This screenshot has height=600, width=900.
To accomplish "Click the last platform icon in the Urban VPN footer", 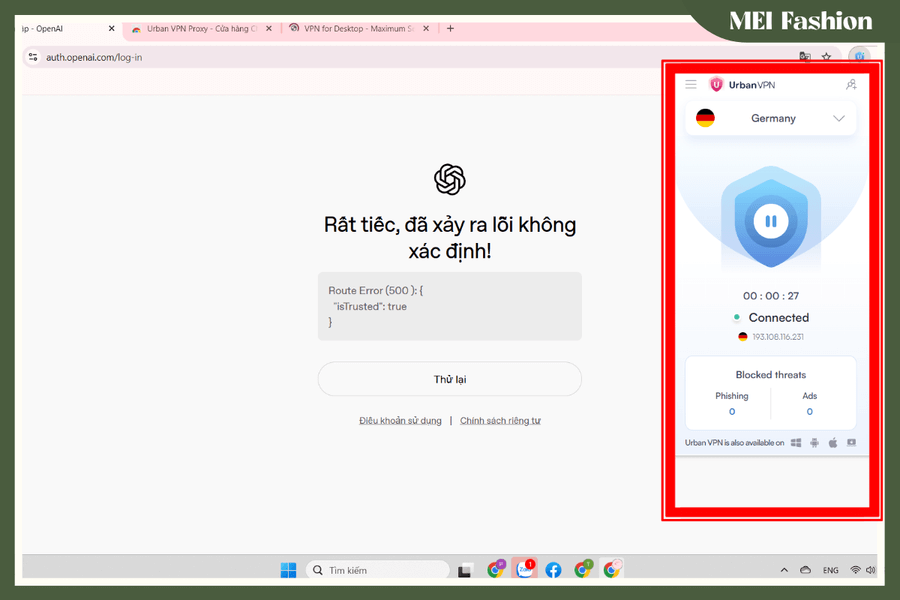I will click(851, 443).
